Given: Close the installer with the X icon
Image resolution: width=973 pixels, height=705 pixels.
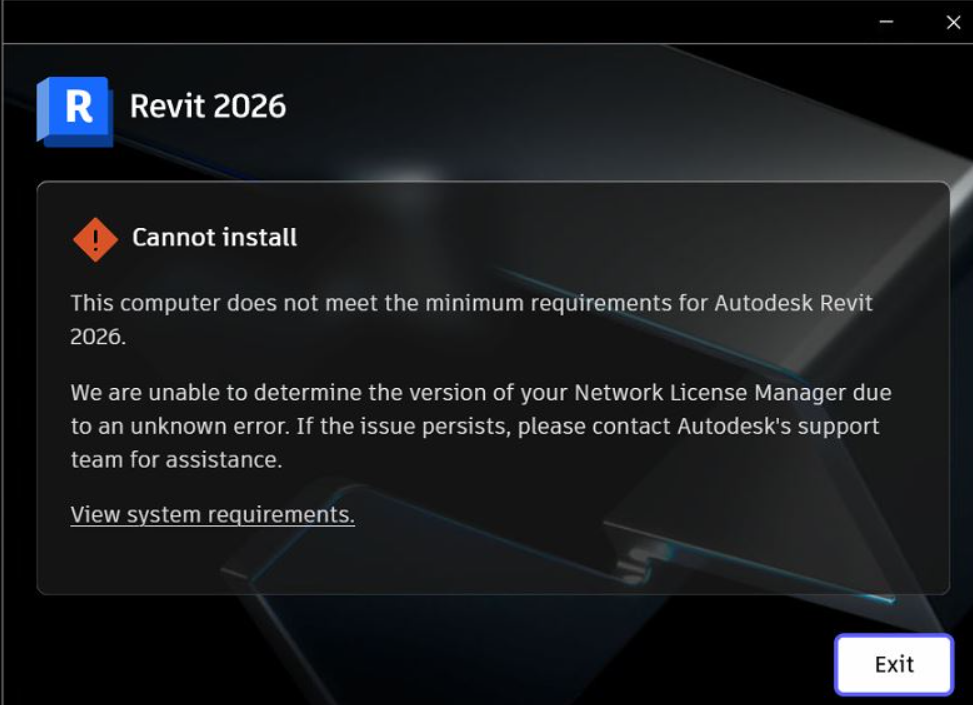Looking at the screenshot, I should [953, 22].
